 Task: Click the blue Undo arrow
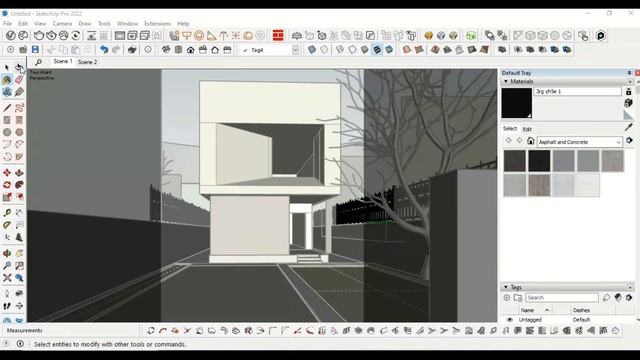coord(104,50)
